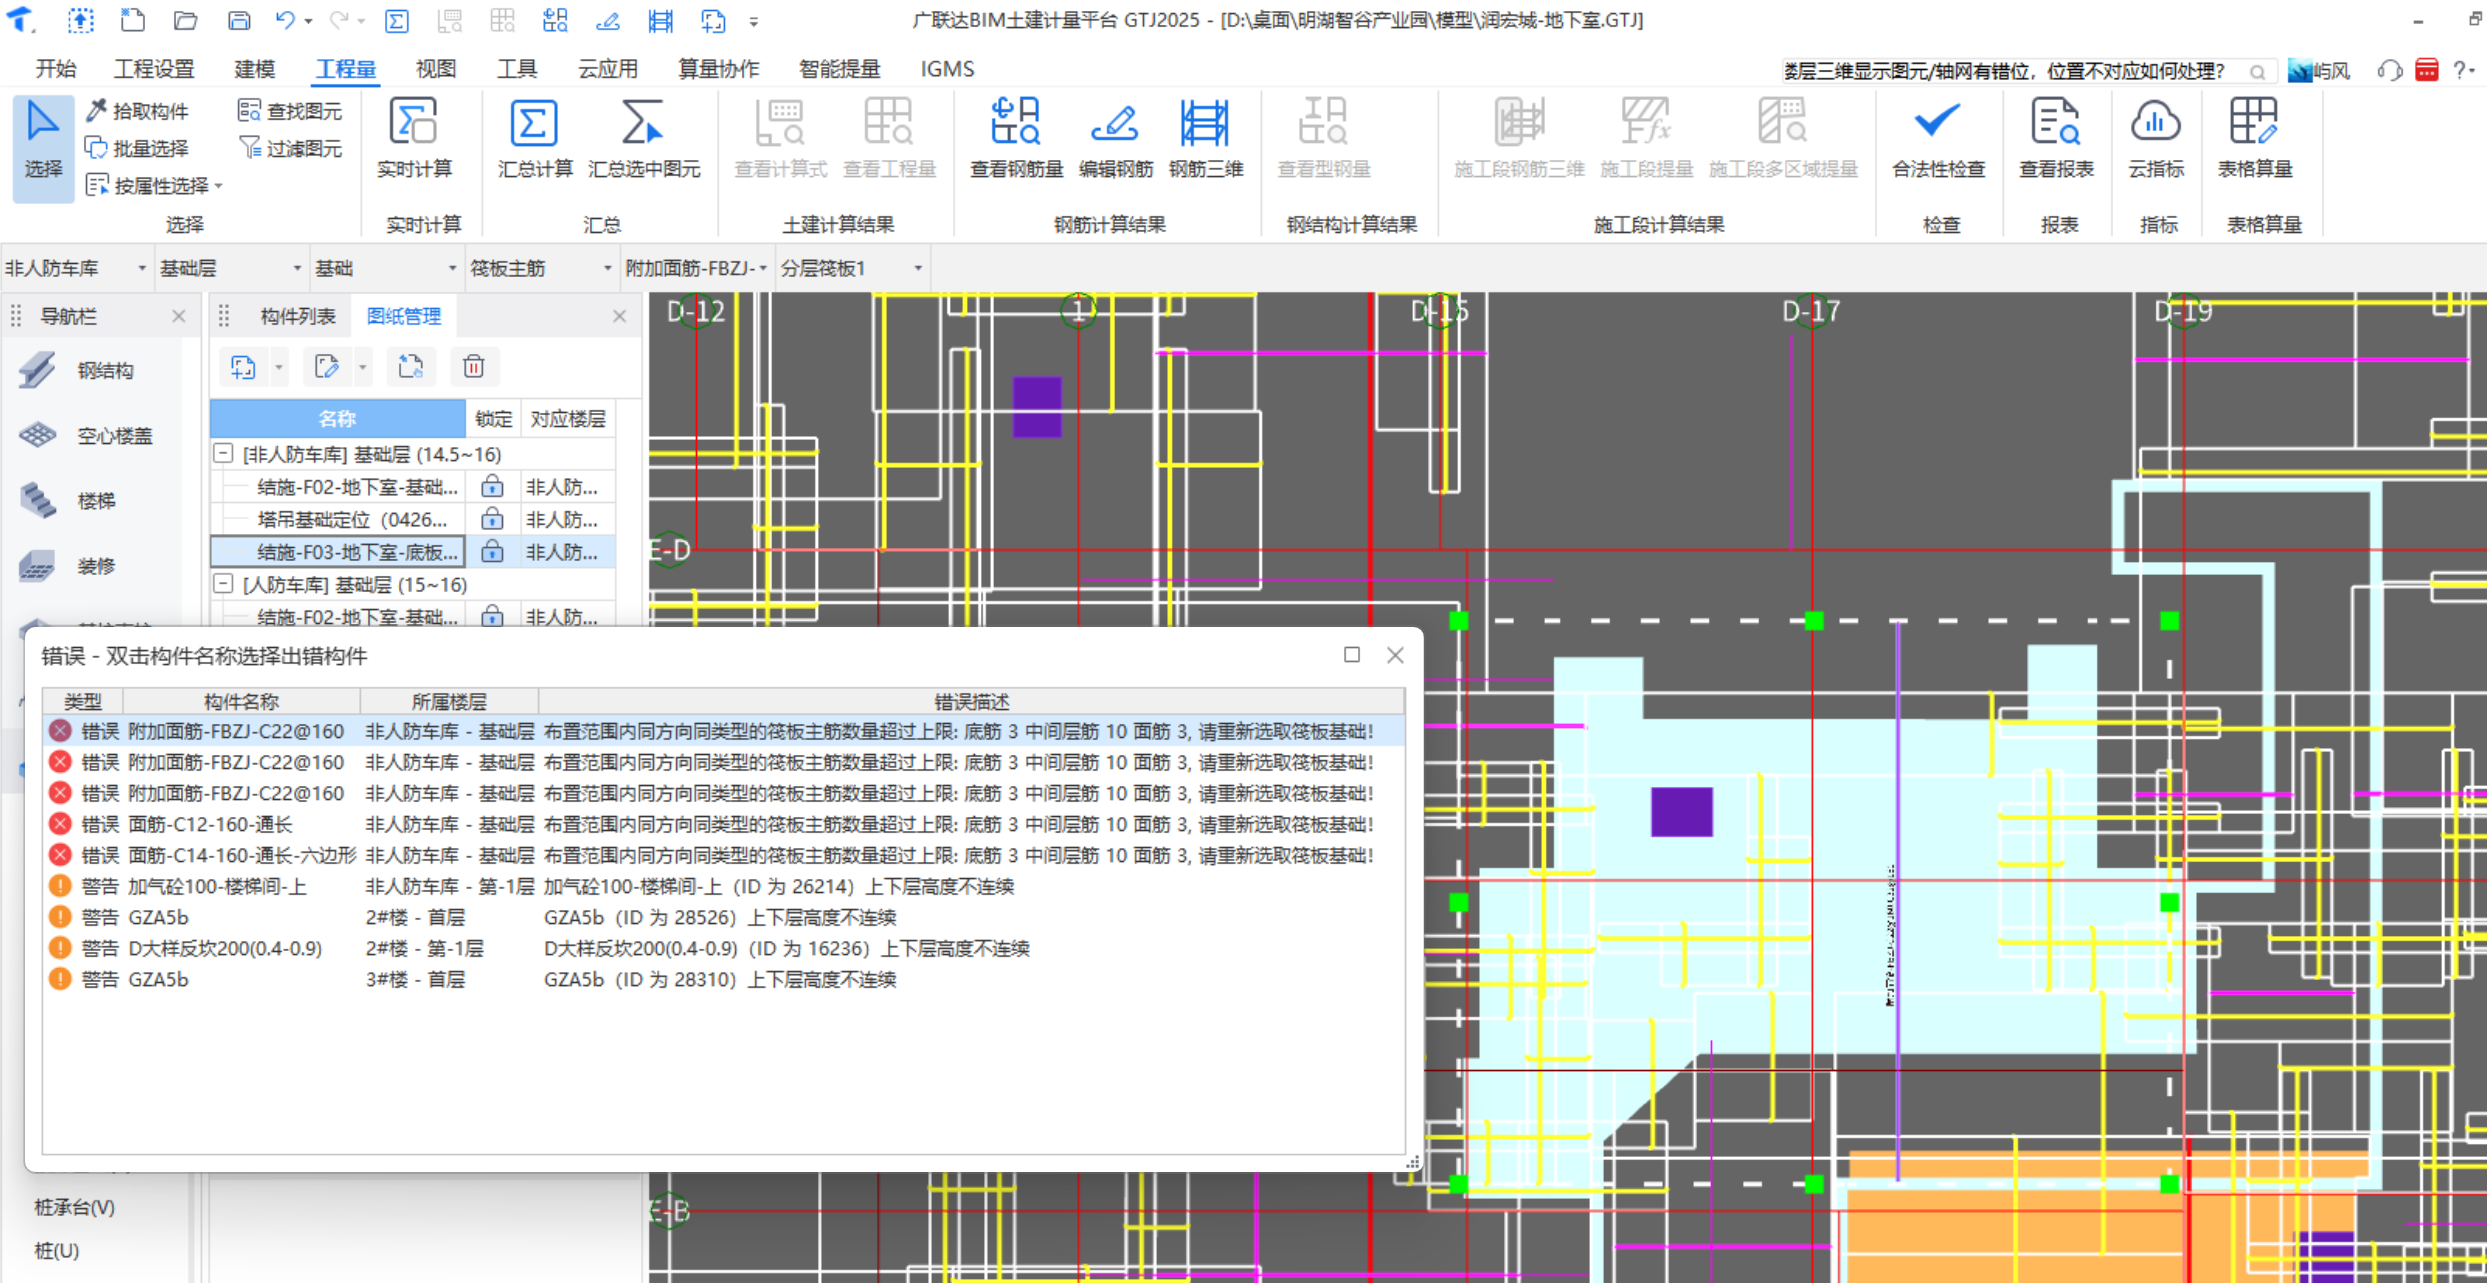Run 实时计算 real-time calculation
Image resolution: width=2487 pixels, height=1283 pixels.
414,140
